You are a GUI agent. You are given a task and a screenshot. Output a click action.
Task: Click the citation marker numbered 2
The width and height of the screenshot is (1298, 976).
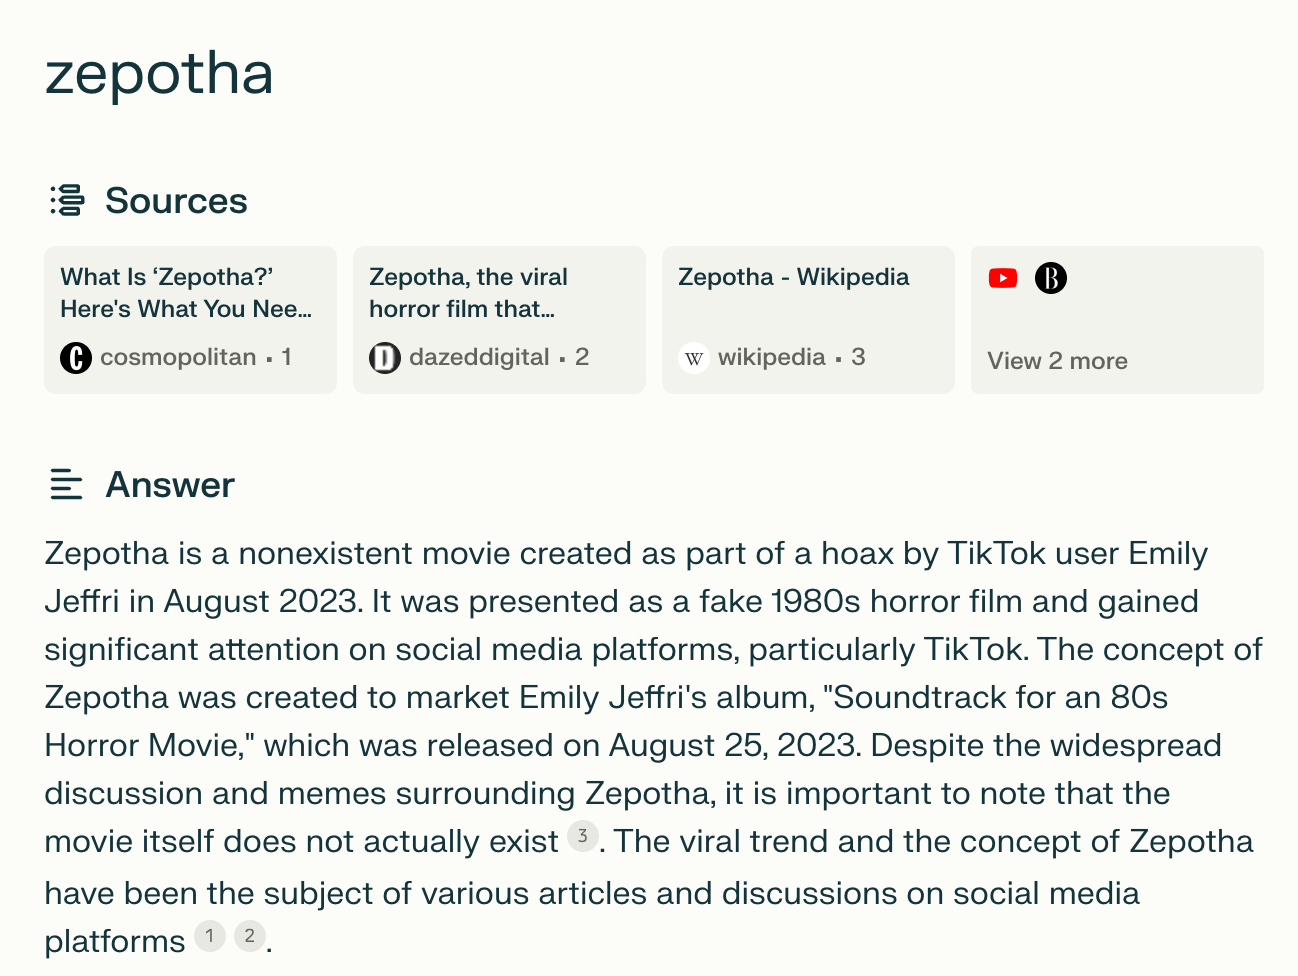[x=248, y=936]
